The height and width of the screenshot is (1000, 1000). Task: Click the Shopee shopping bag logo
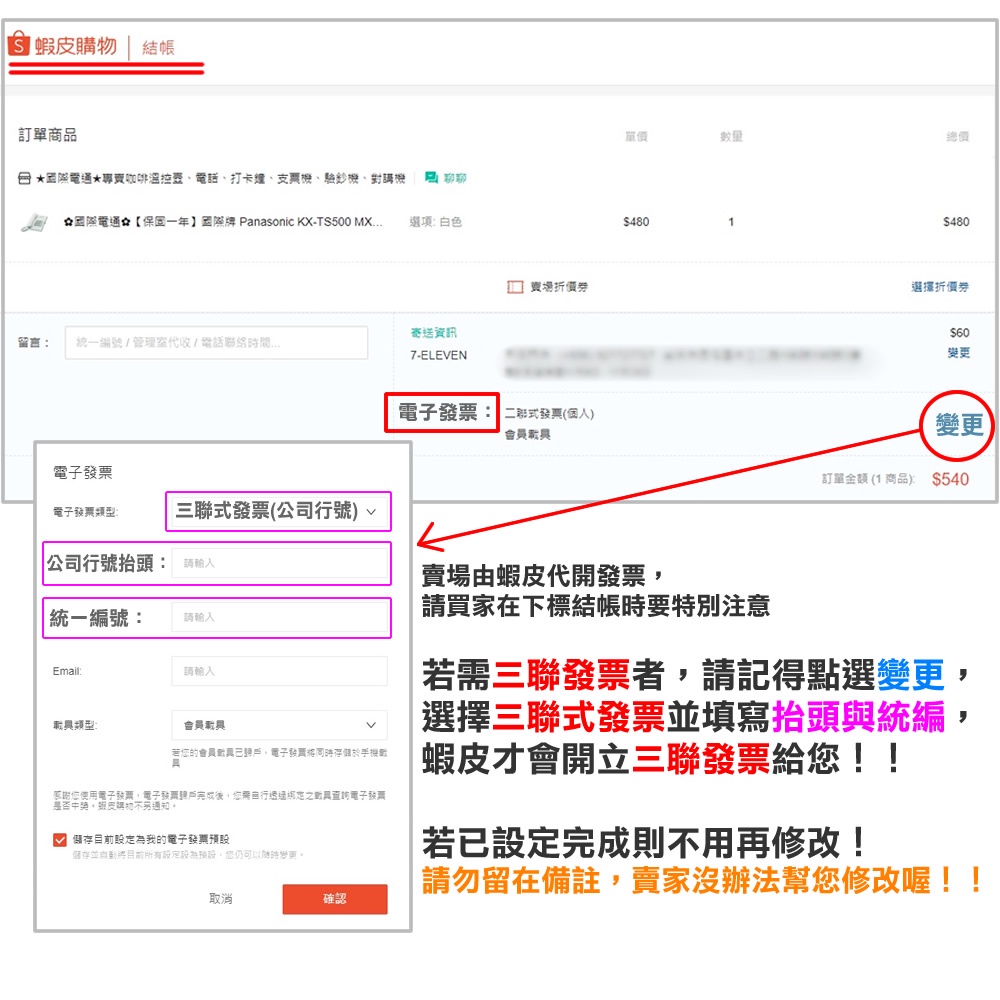coord(18,43)
